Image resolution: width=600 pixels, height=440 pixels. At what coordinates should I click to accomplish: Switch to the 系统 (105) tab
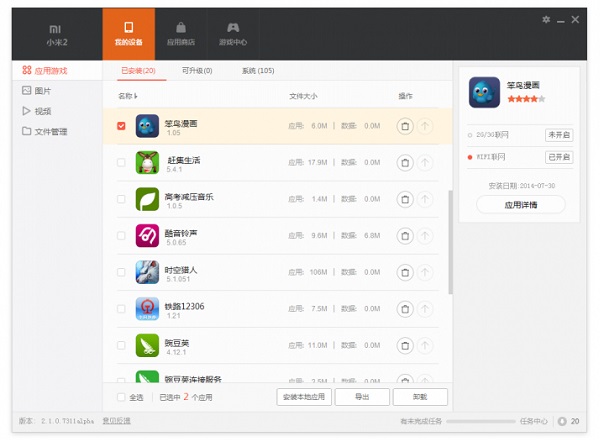coord(257,71)
